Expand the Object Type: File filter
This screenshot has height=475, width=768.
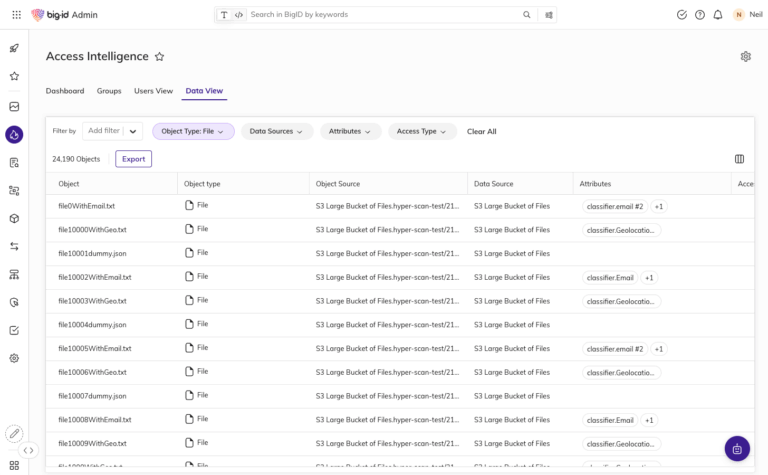click(x=193, y=131)
